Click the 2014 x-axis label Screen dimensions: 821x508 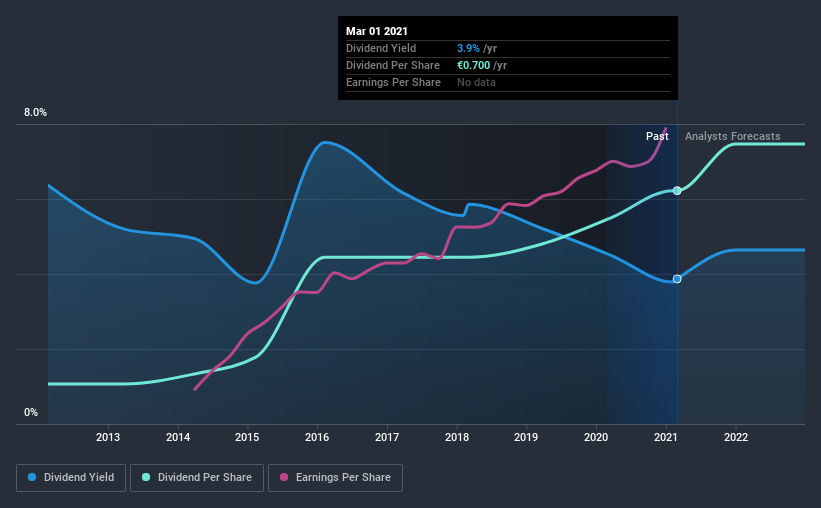pos(178,437)
